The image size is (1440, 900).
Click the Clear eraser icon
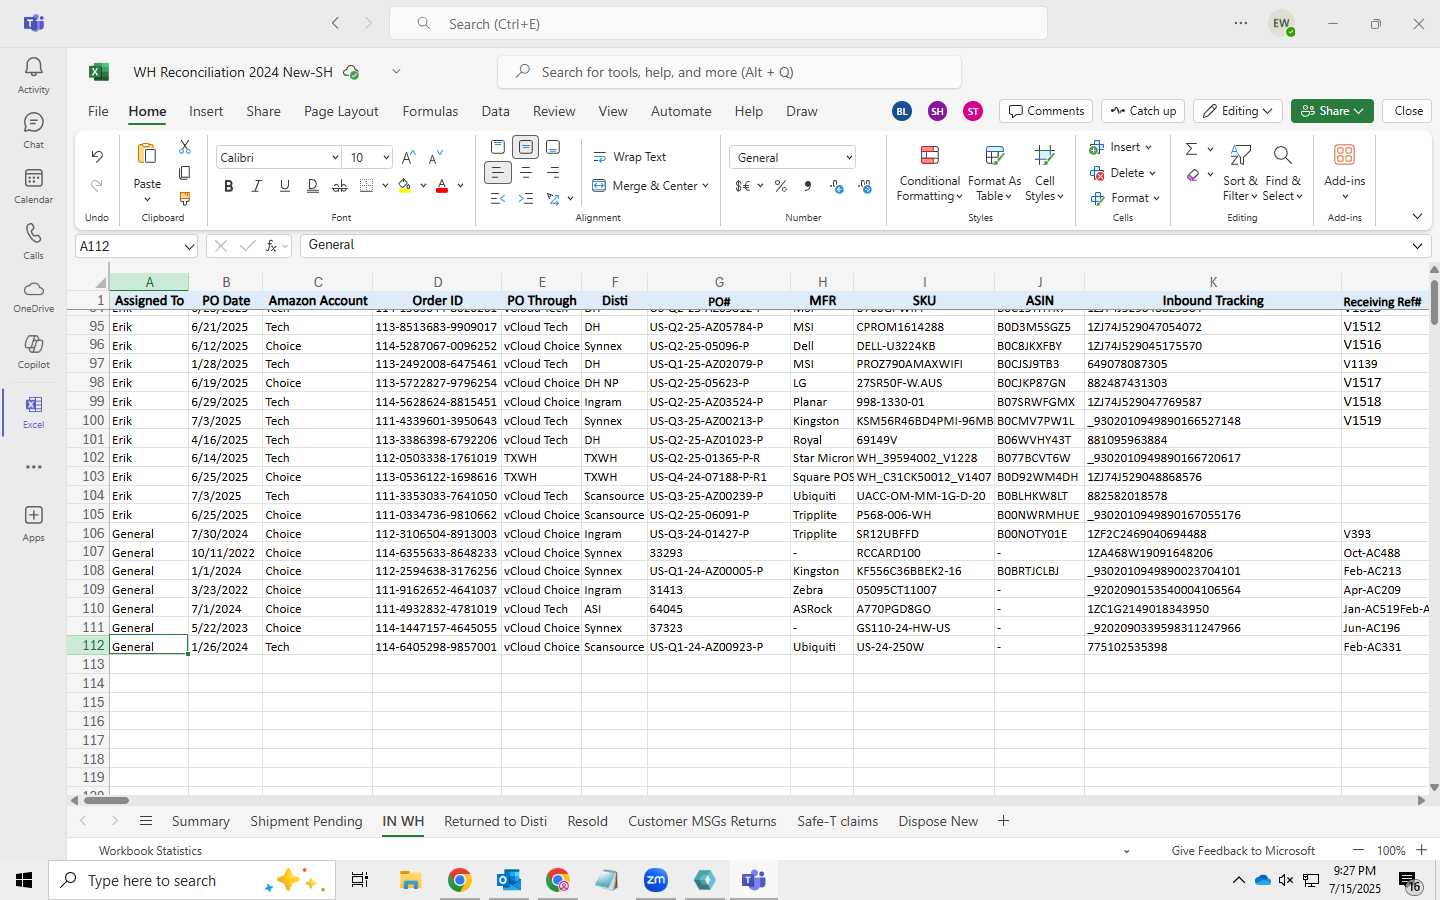(1193, 175)
